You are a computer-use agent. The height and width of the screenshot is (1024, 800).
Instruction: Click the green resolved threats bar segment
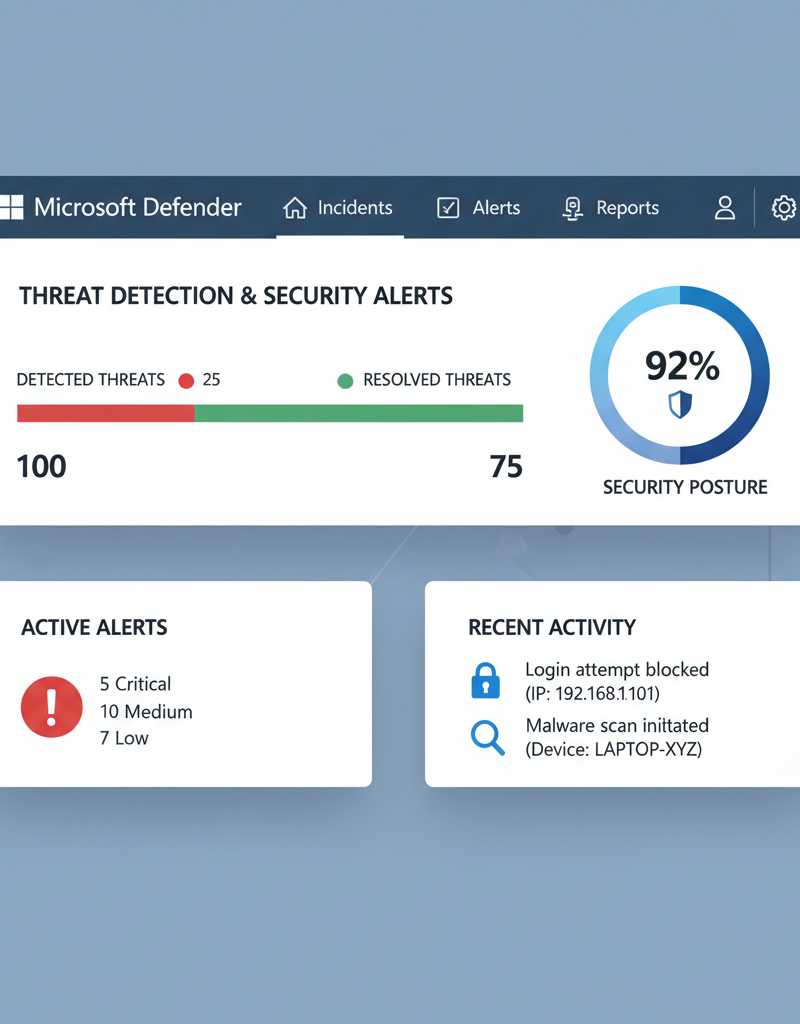point(359,413)
